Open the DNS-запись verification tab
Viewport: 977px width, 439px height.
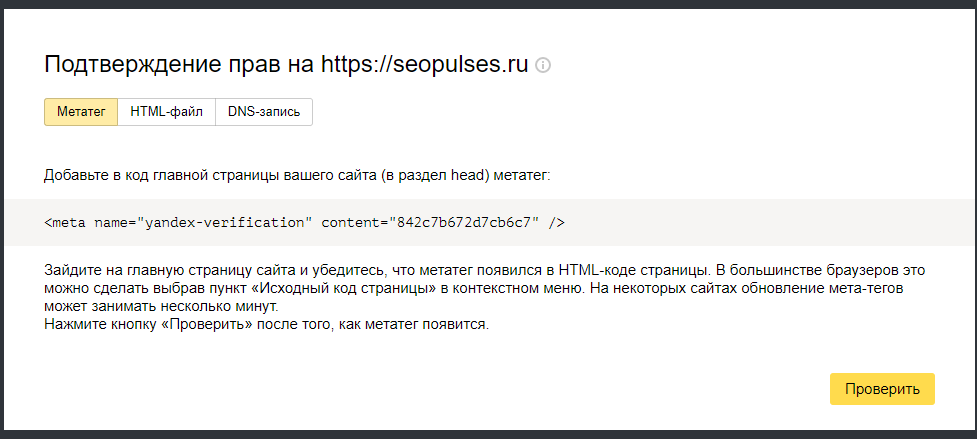coord(264,112)
